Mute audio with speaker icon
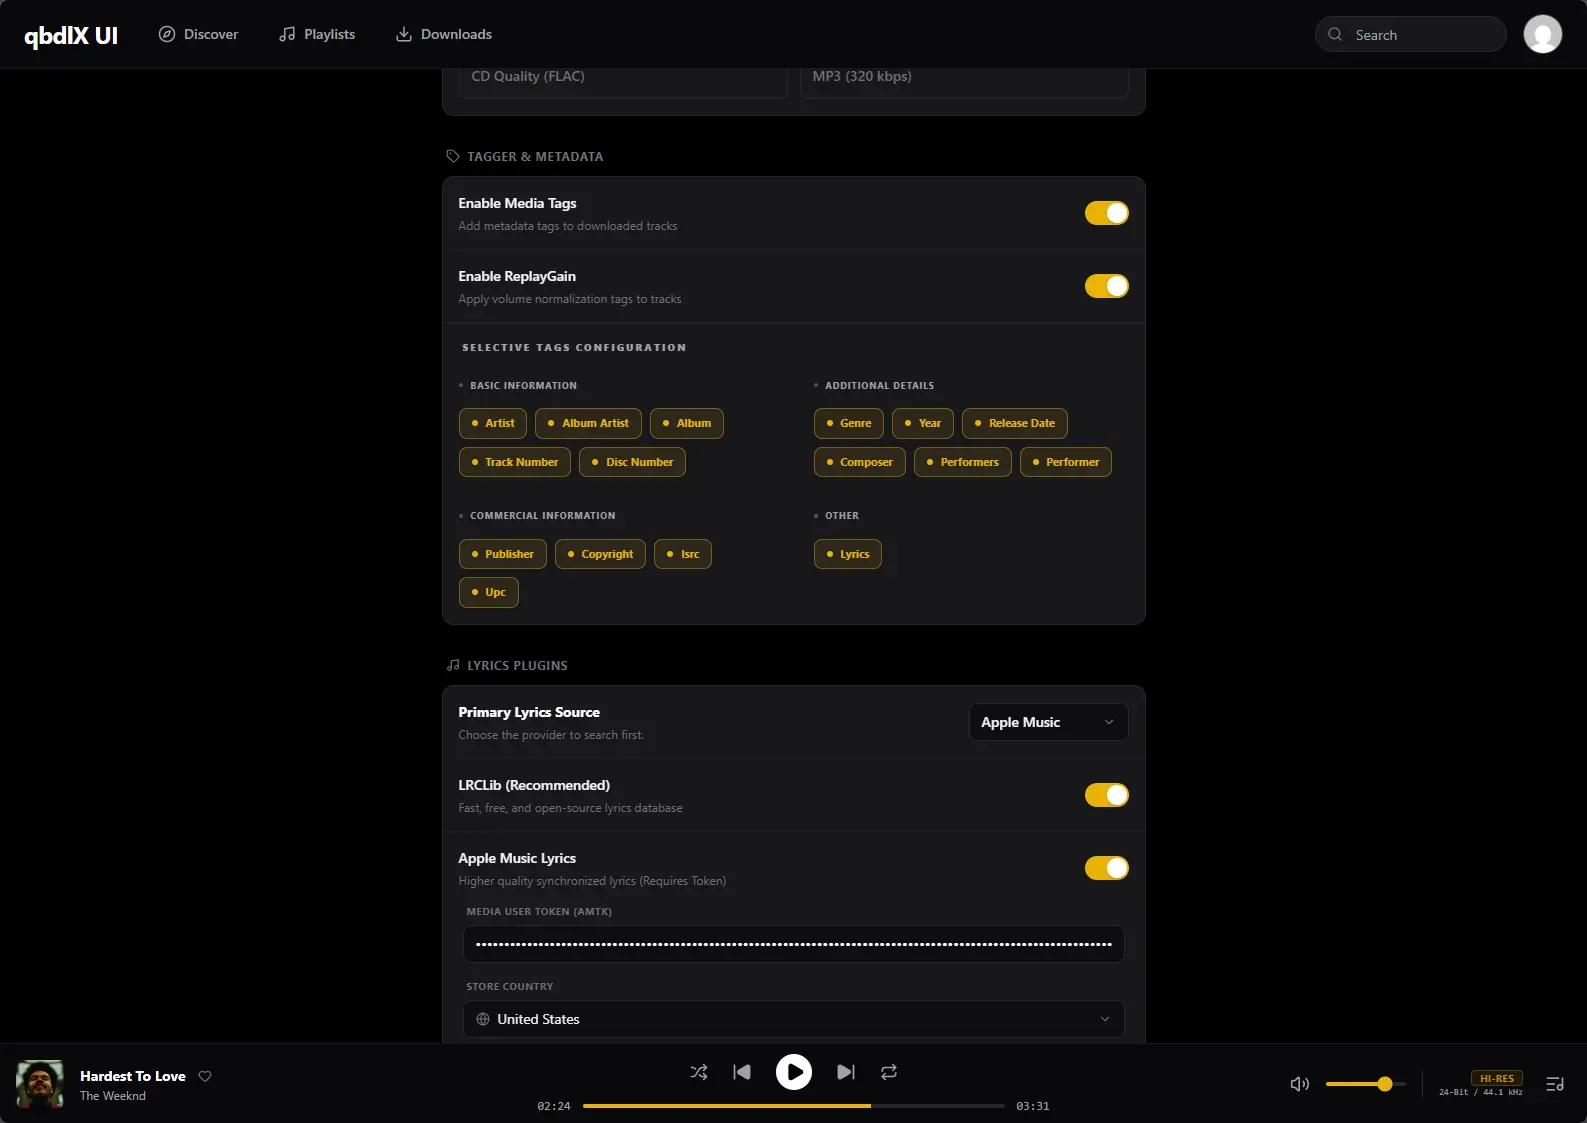 click(1300, 1084)
